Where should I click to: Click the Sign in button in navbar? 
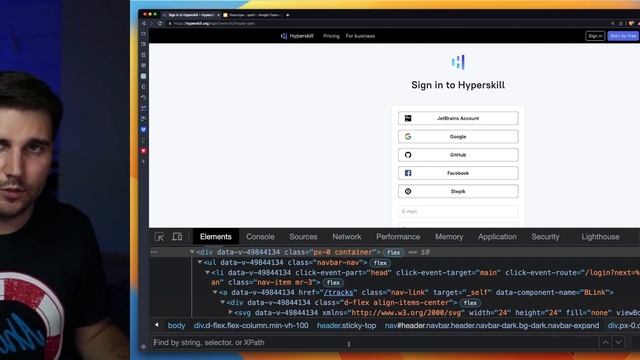tap(595, 36)
